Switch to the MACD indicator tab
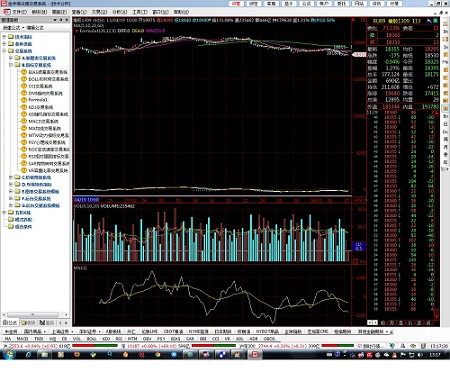Image resolution: width=450 pixels, height=372 pixels. pos(22,339)
